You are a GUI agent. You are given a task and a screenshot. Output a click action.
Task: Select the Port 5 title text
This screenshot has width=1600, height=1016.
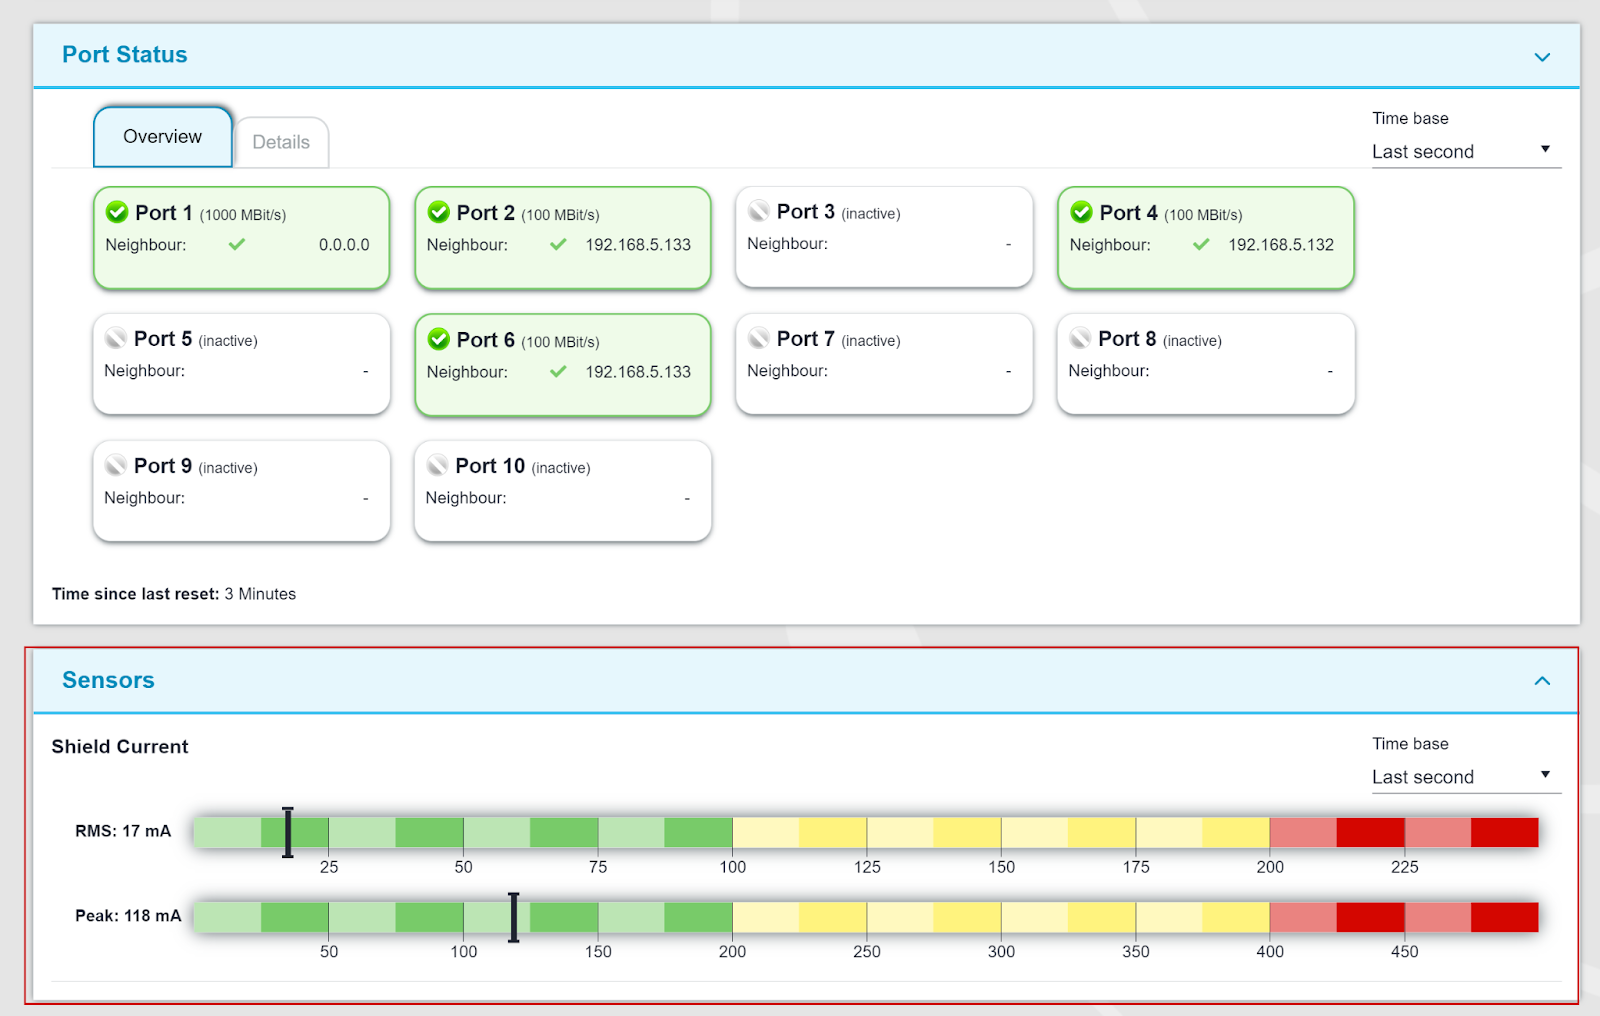tap(163, 339)
